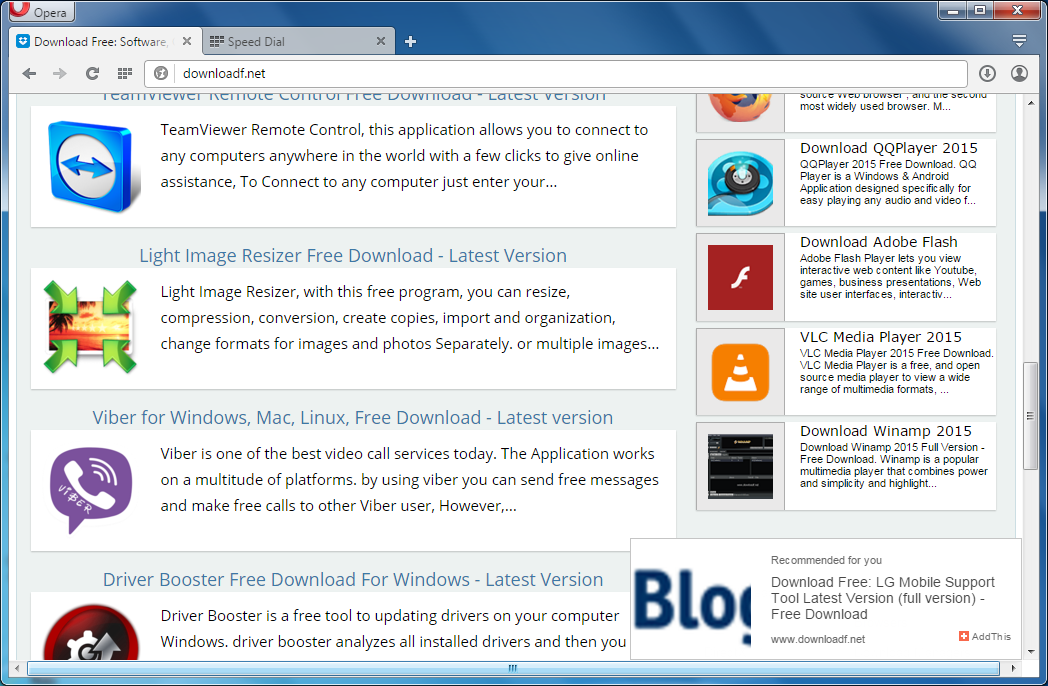The height and width of the screenshot is (686, 1048).
Task: Click the QQPlayer icon in sidebar
Action: point(741,183)
